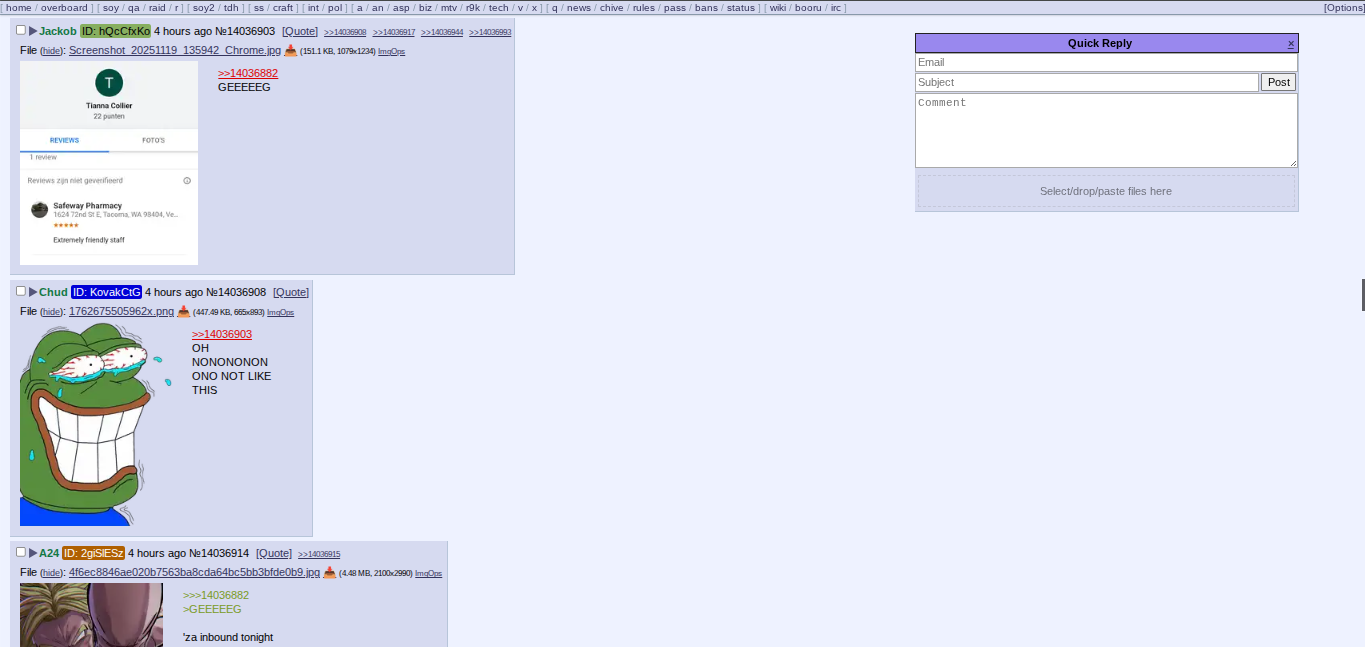1365x647 pixels.
Task: Open post menu arrow beside Jackob
Action: point(33,31)
